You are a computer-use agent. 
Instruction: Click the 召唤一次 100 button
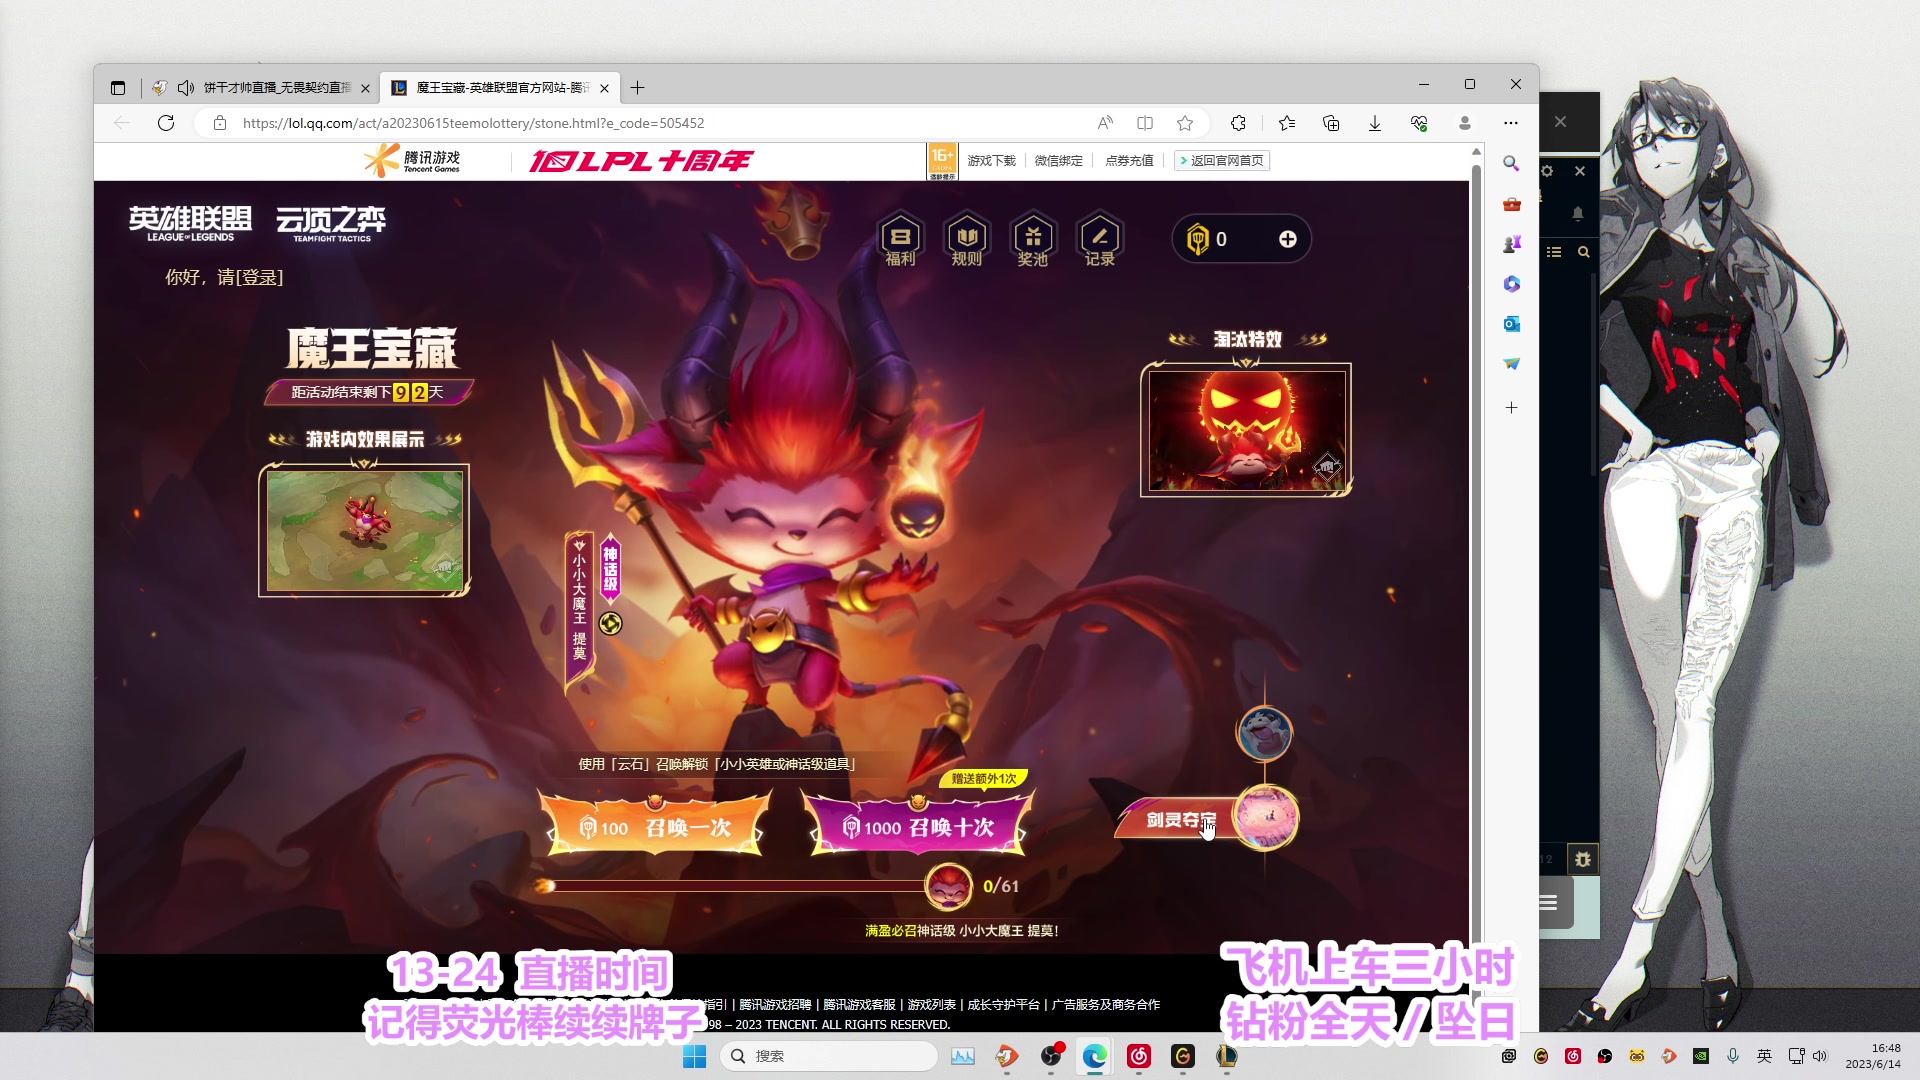click(x=654, y=827)
